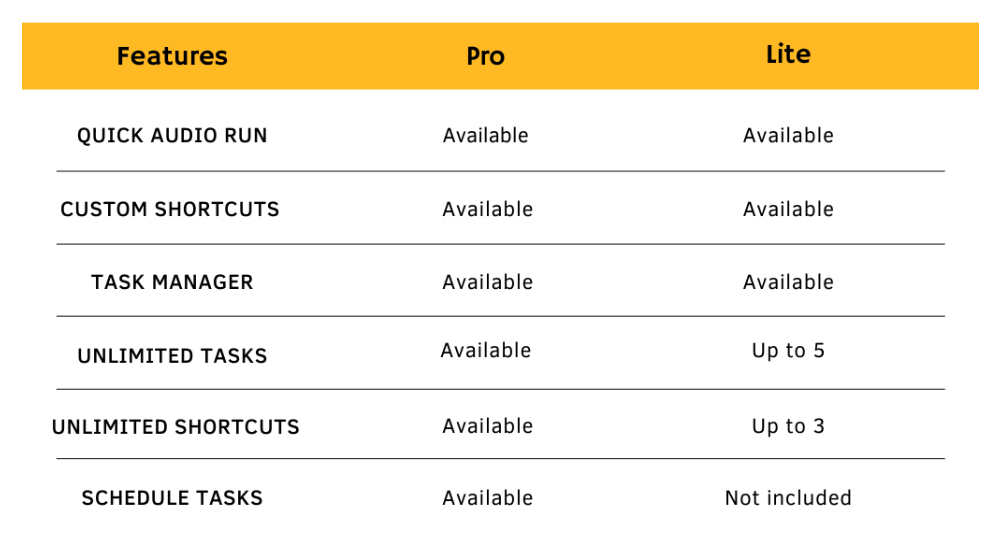The width and height of the screenshot is (1000, 535).
Task: Click Pro availability for Unlimited Tasks
Action: [486, 351]
